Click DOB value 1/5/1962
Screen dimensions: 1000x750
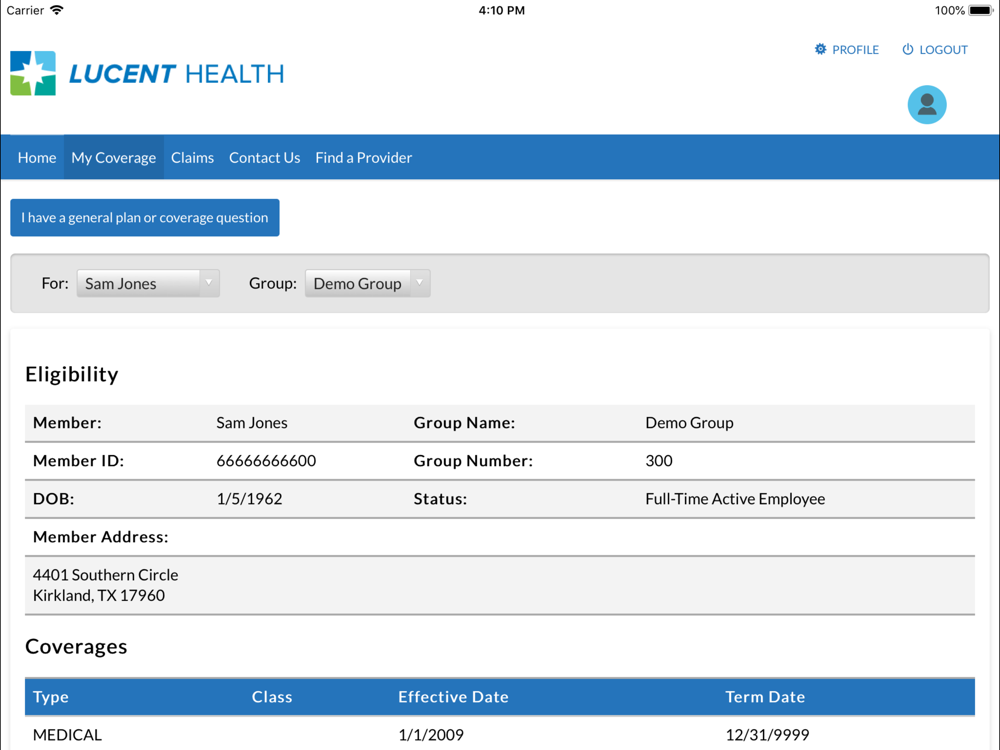point(249,499)
